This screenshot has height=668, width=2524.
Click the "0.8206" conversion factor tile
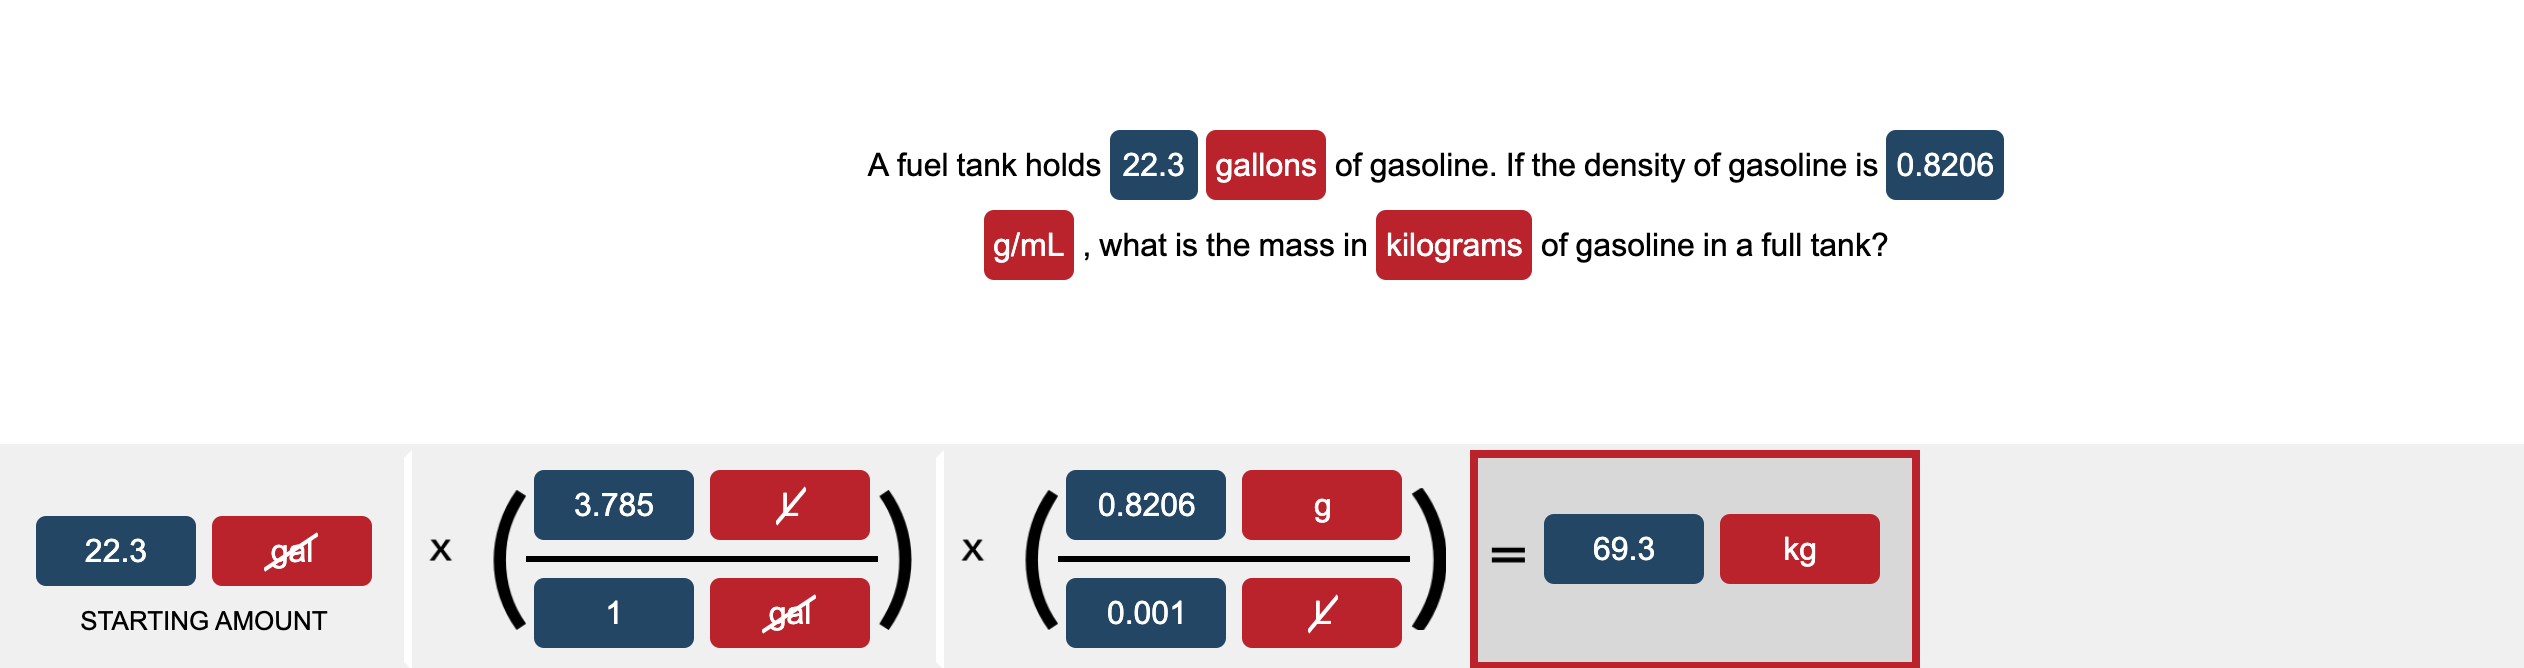click(x=1145, y=505)
